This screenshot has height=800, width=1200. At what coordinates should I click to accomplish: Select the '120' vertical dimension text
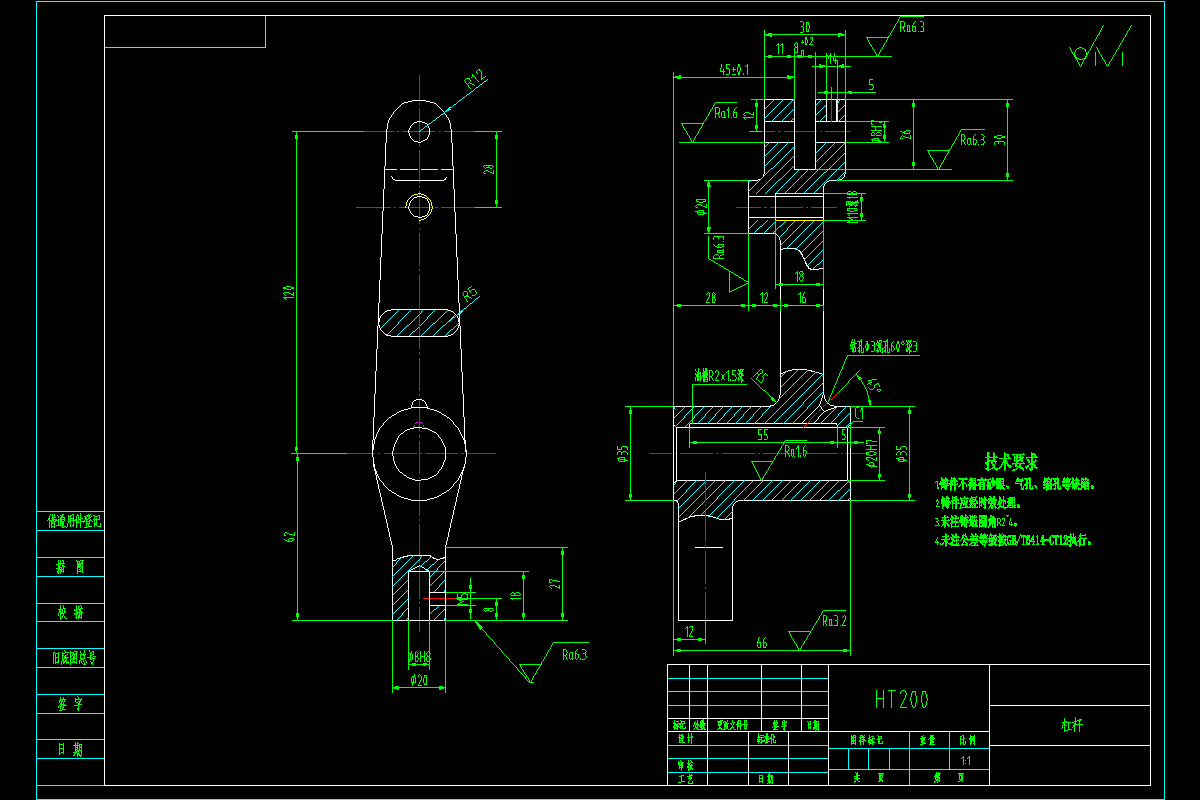coord(290,292)
